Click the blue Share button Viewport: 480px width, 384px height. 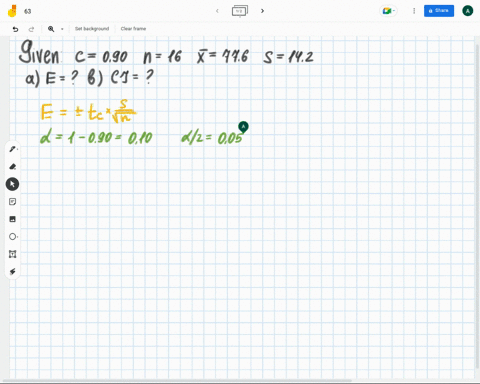[439, 11]
